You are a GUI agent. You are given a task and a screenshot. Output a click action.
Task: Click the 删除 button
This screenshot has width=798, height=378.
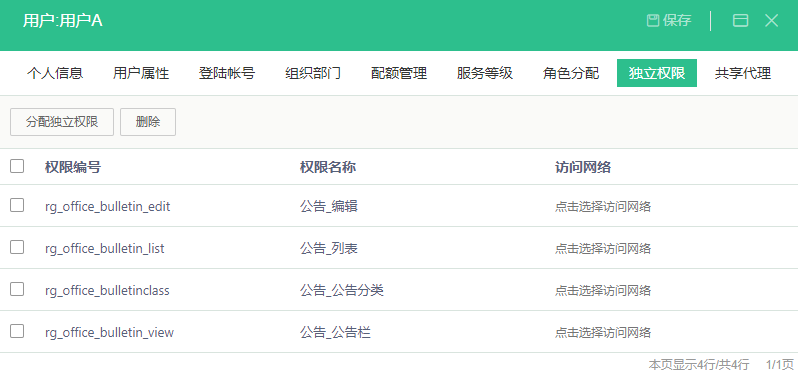click(148, 122)
